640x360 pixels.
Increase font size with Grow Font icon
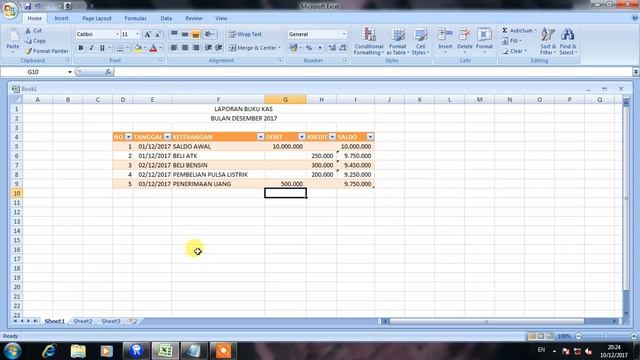click(148, 34)
